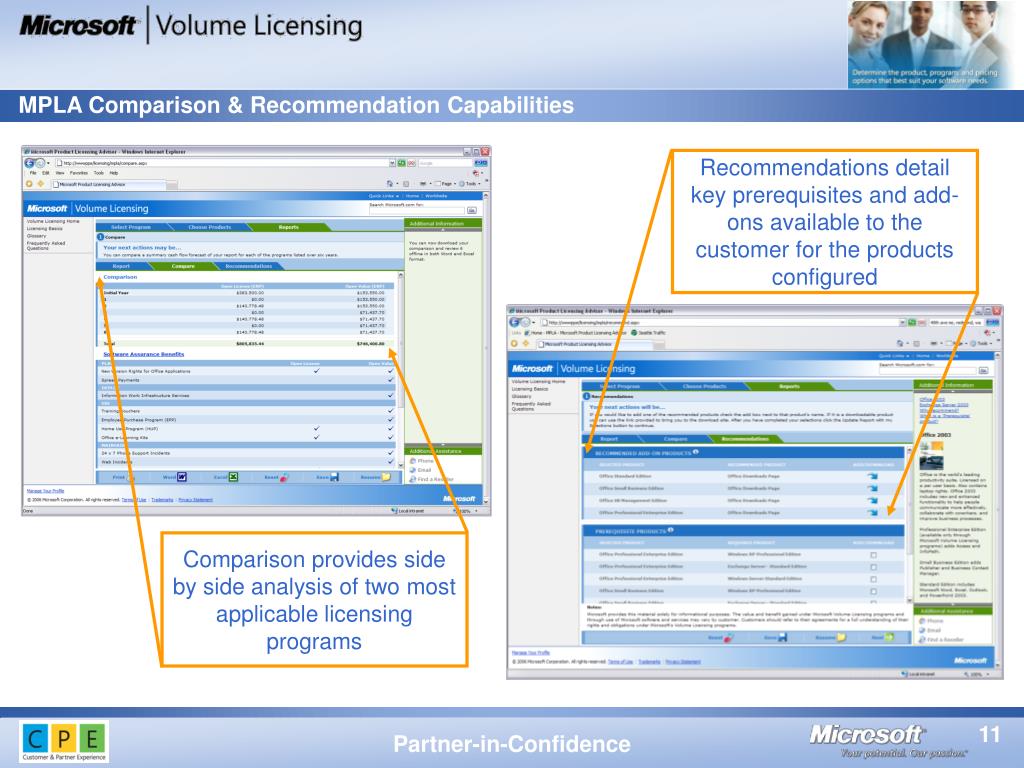The height and width of the screenshot is (768, 1024).
Task: Click Microsoft.com search field in Recommendations window
Action: click(927, 371)
